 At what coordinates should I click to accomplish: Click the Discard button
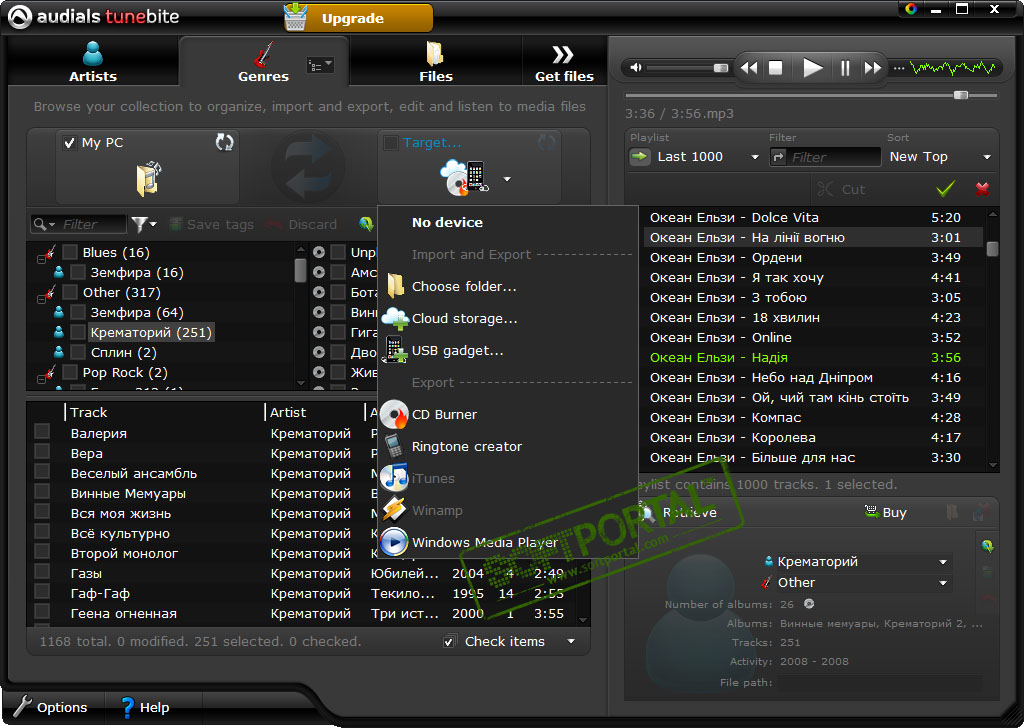point(301,224)
